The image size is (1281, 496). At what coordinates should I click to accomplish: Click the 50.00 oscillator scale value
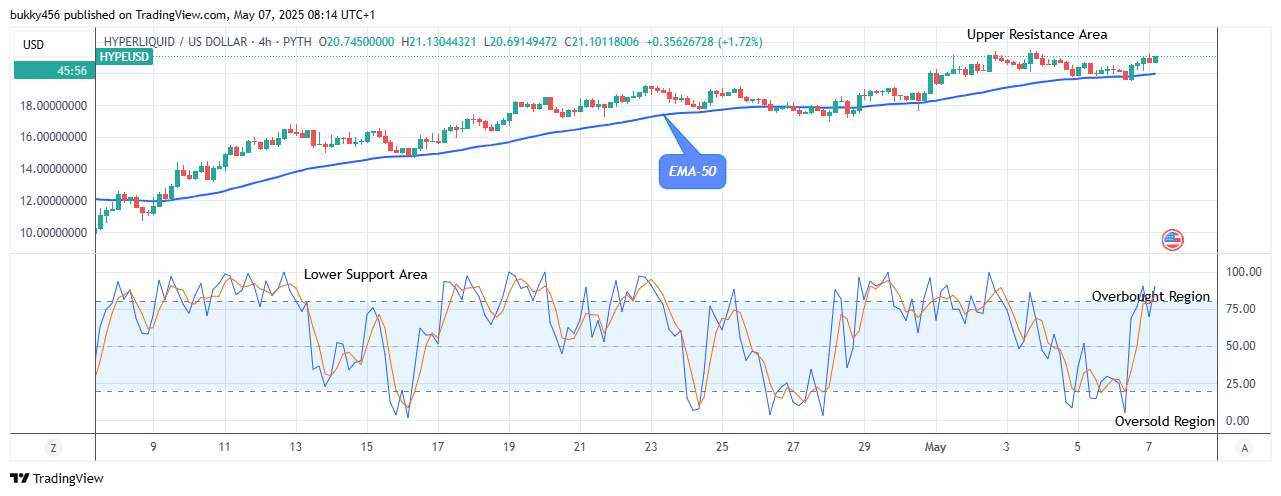(1240, 346)
